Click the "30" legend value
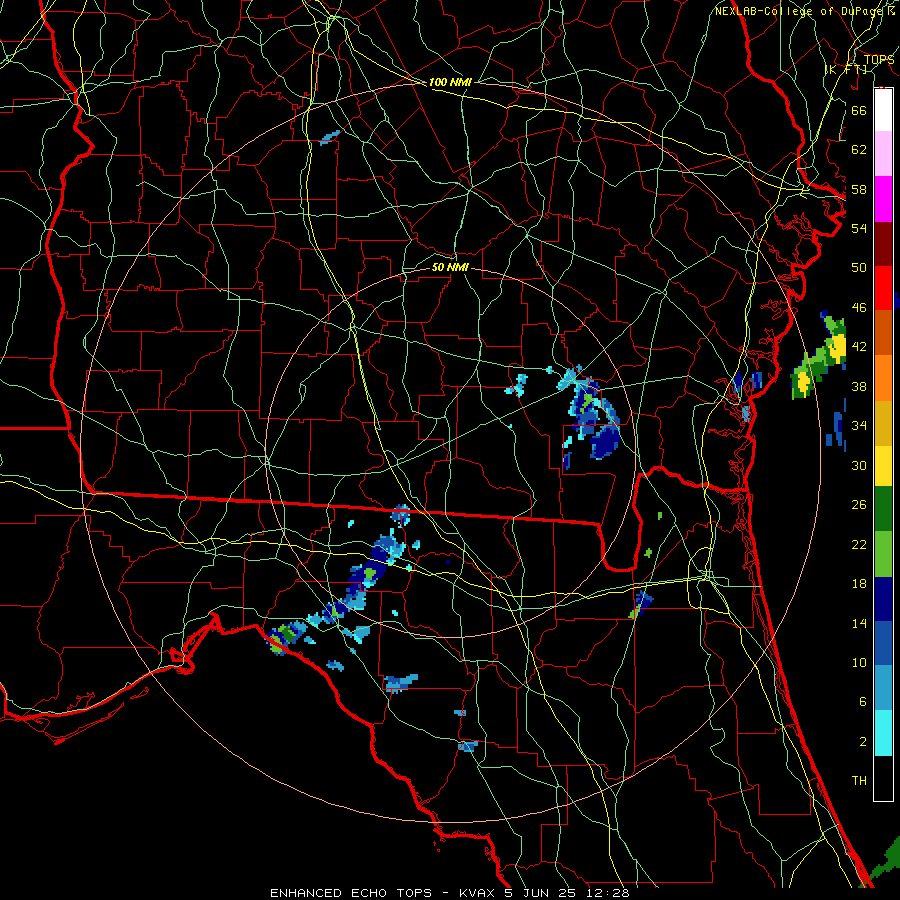Image resolution: width=900 pixels, height=900 pixels. click(859, 465)
